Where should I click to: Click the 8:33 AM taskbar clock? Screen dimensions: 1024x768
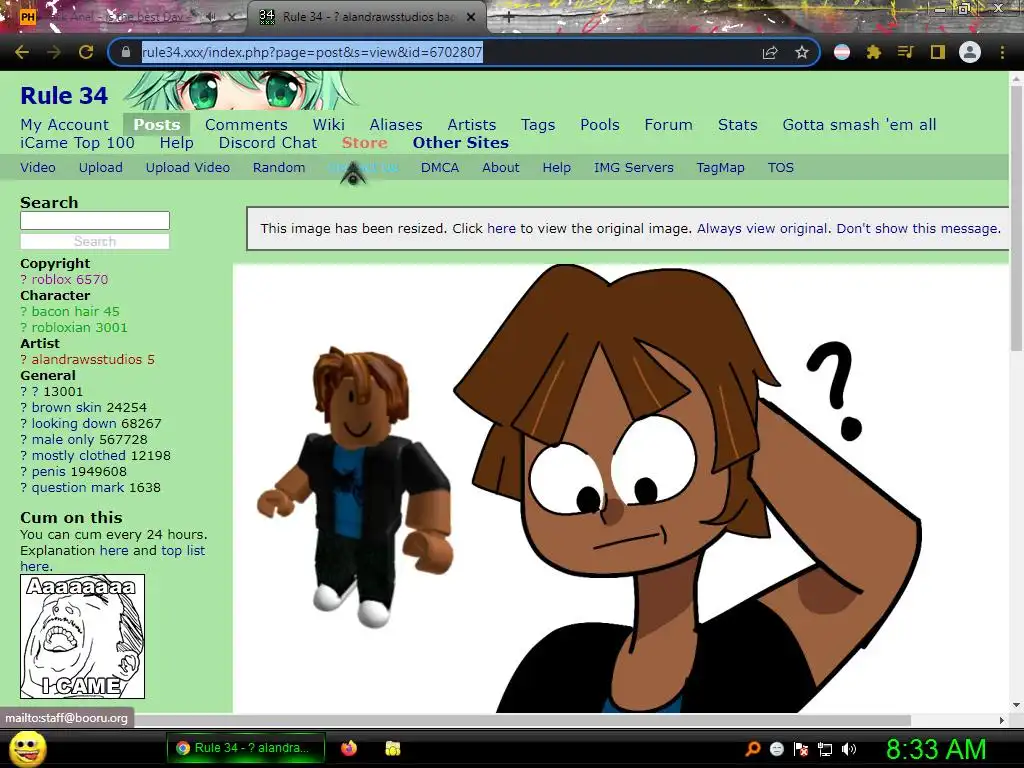coord(936,749)
